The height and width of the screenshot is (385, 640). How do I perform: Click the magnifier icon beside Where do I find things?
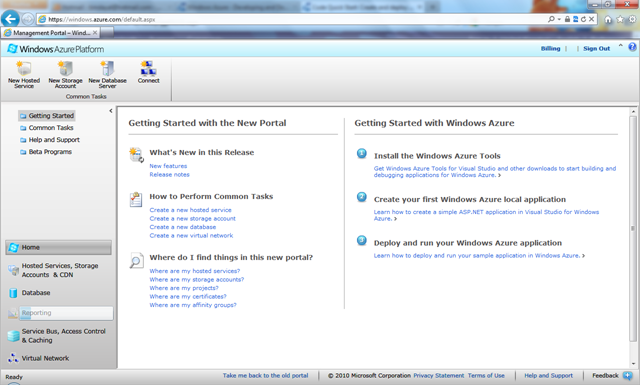[x=136, y=260]
